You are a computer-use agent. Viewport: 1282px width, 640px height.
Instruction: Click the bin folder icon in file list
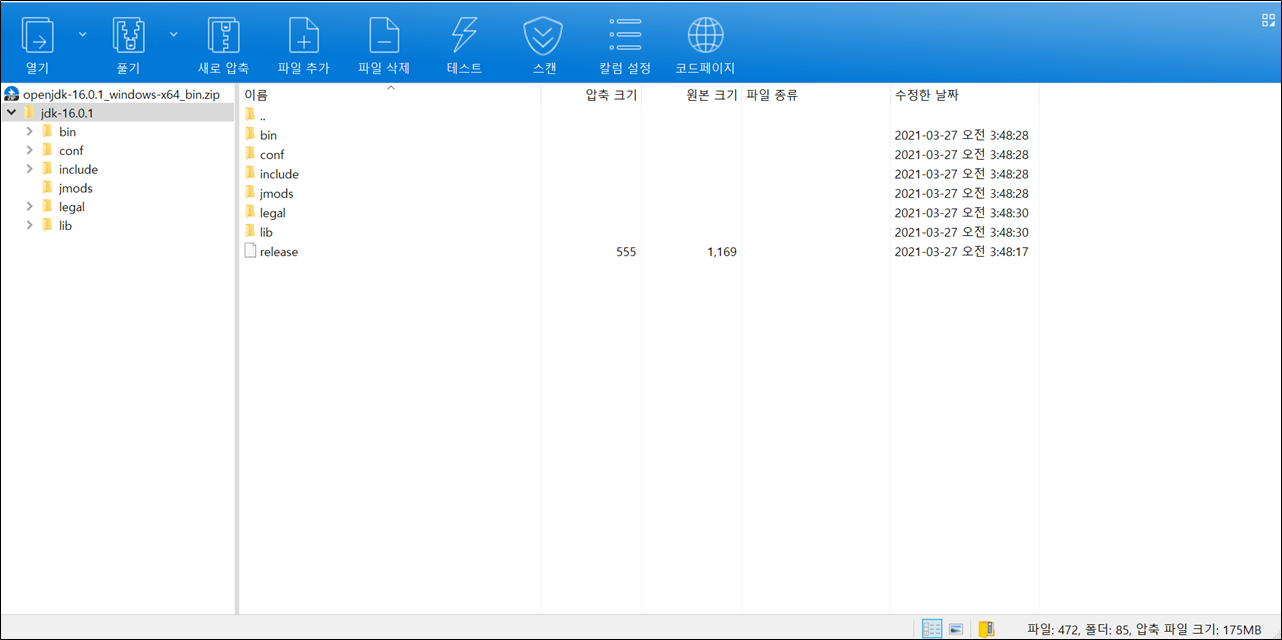(x=250, y=134)
